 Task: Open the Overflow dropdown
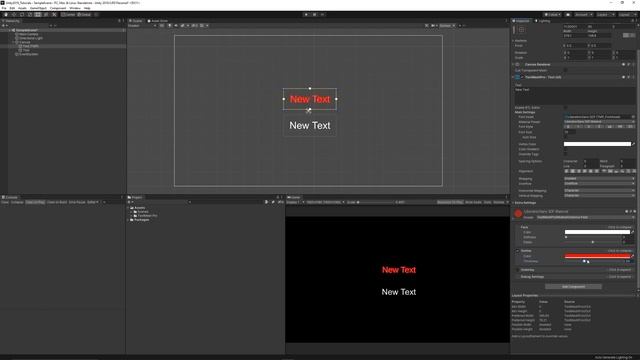coord(599,184)
